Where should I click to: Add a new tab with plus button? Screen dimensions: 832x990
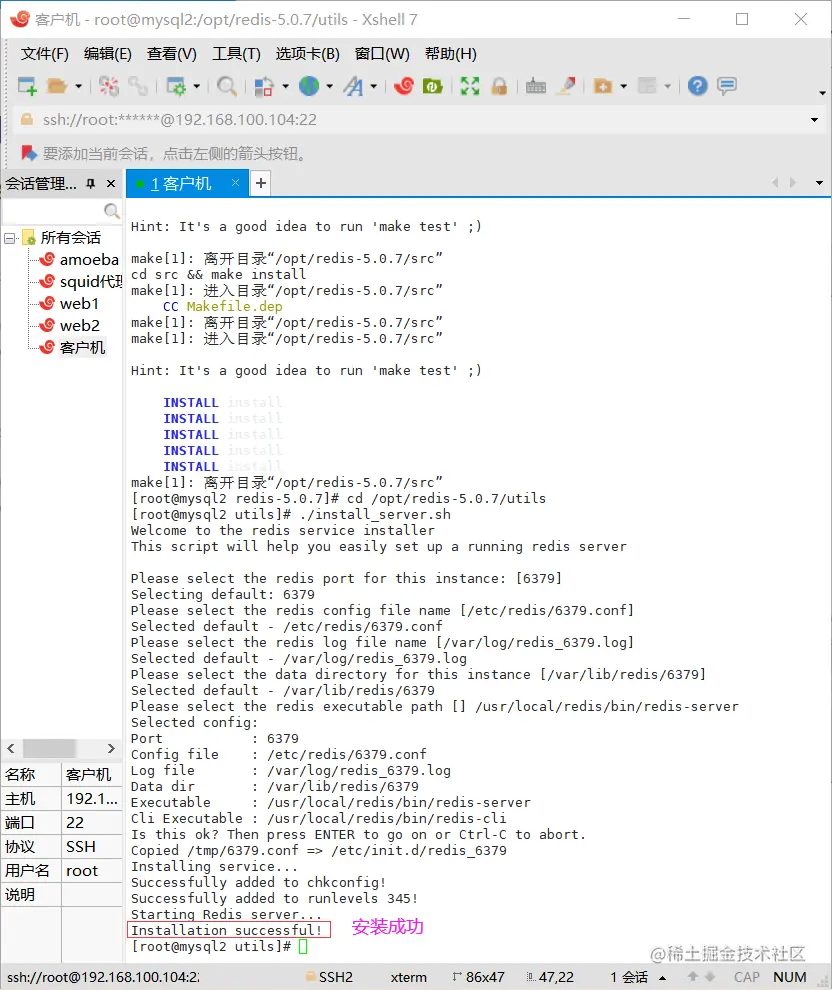[x=261, y=184]
